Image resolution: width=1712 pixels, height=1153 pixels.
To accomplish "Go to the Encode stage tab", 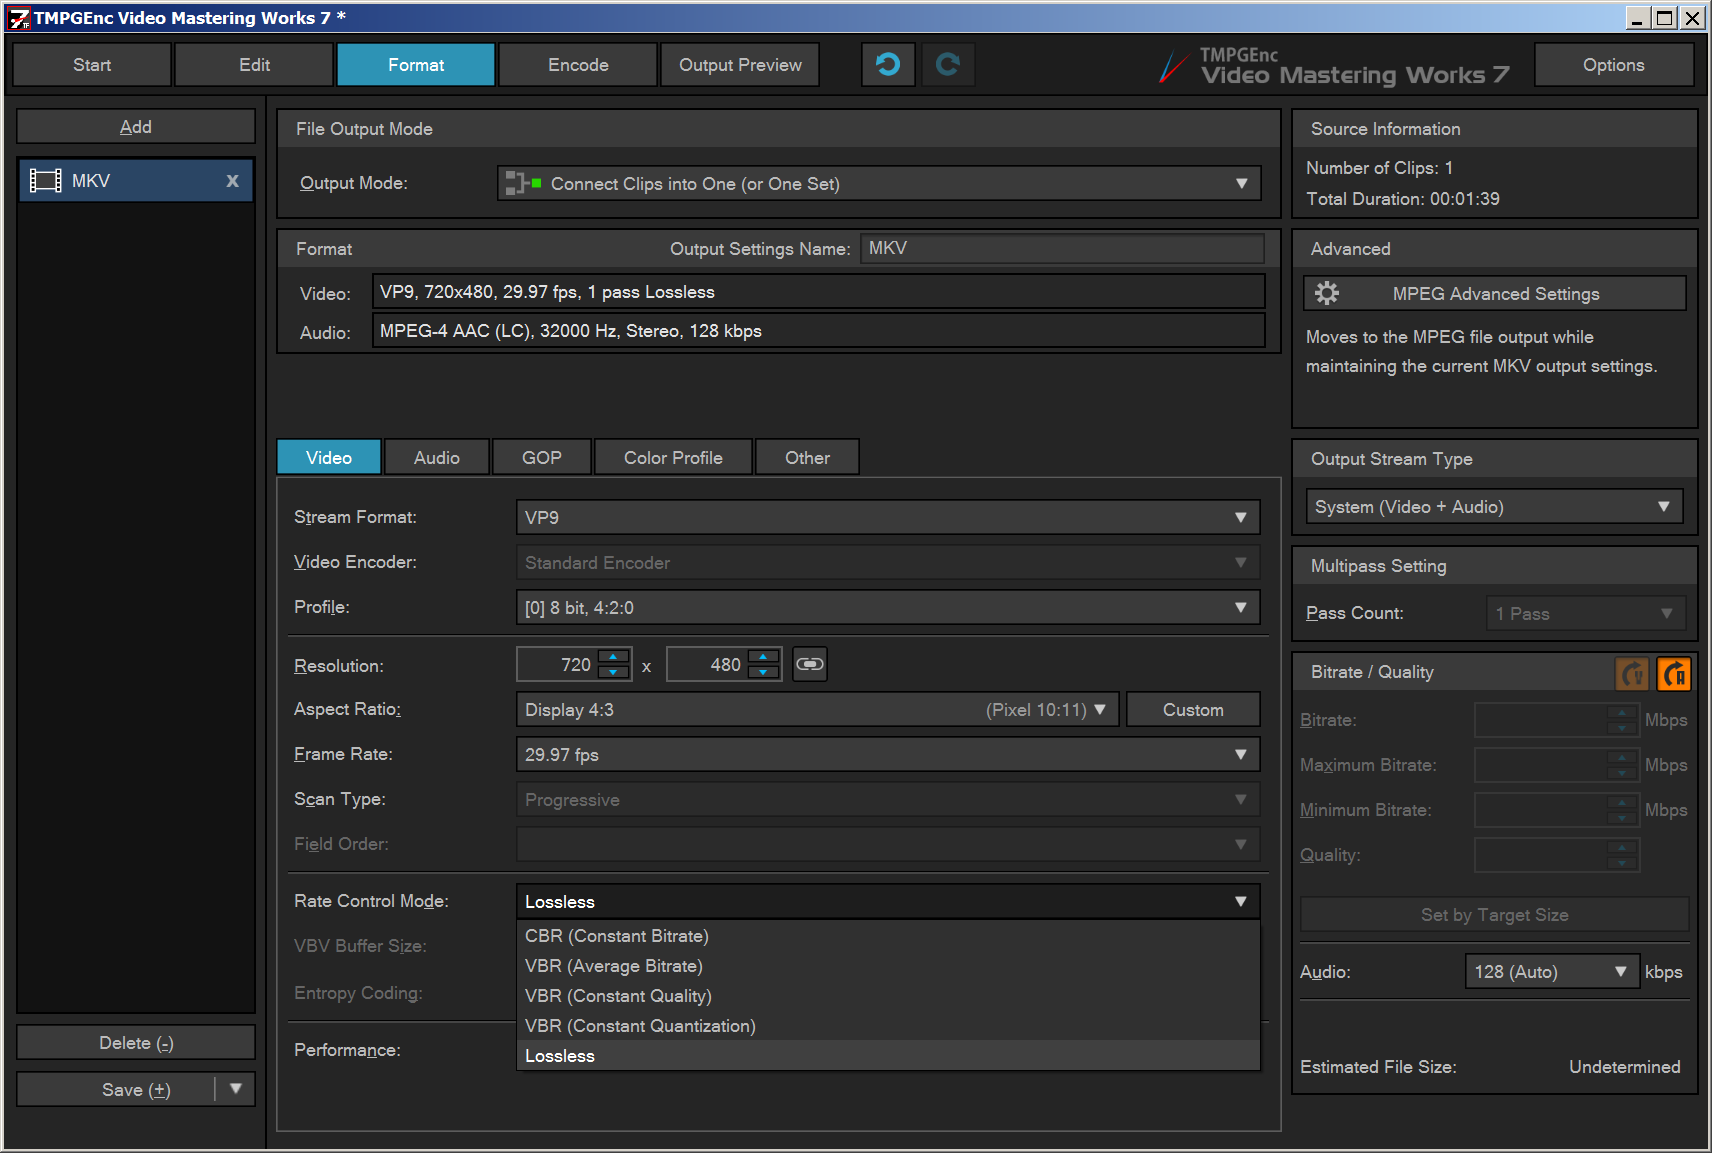I will tap(578, 65).
